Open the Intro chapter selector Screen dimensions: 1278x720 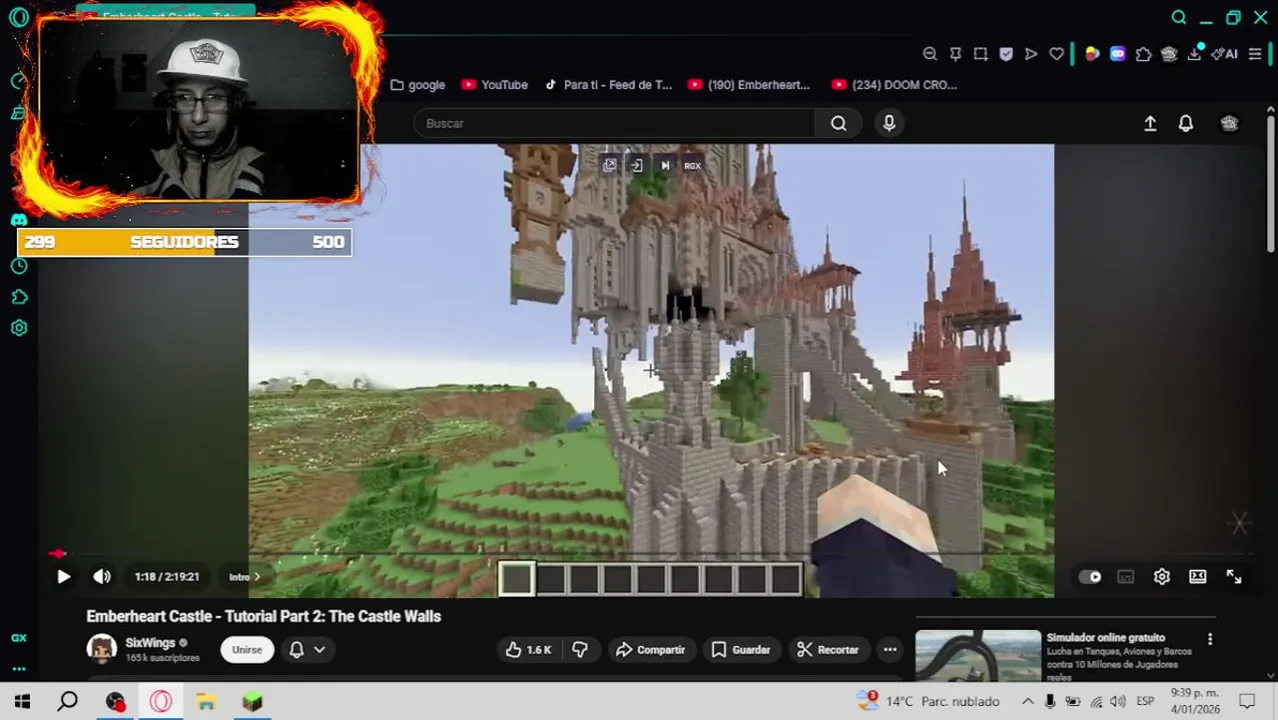[244, 577]
